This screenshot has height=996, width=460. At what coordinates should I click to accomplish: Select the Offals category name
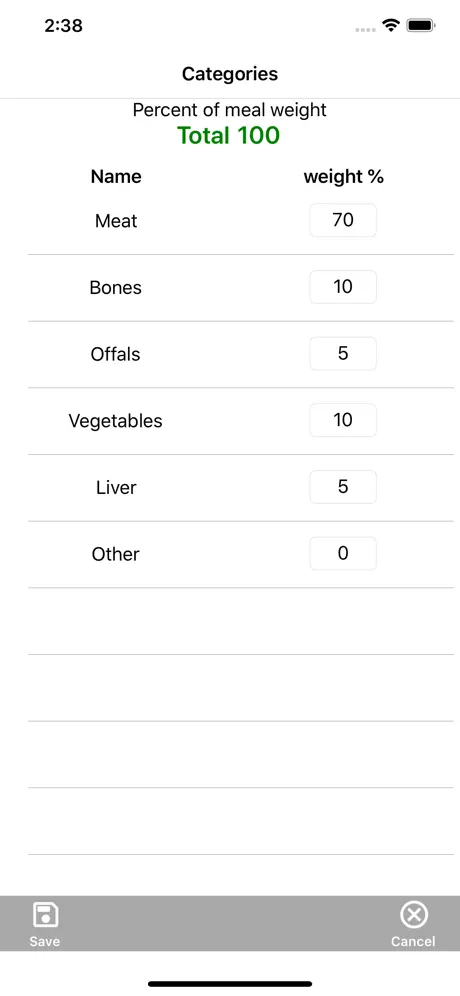pos(116,354)
